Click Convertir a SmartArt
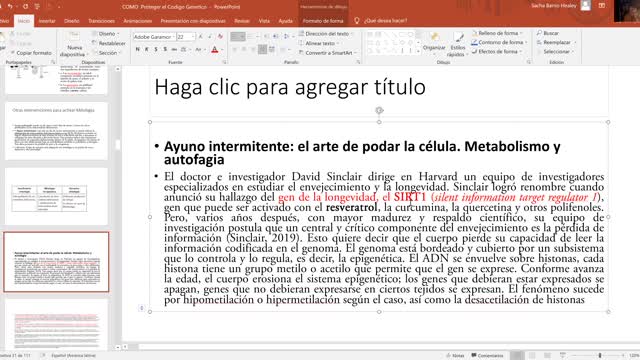Viewport: 640px width, 360px height. (328, 53)
